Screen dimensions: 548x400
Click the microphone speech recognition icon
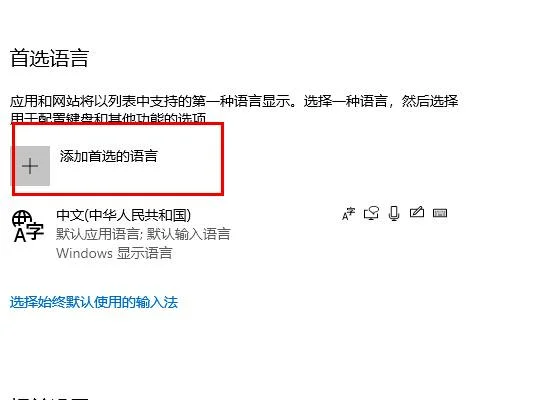[394, 213]
